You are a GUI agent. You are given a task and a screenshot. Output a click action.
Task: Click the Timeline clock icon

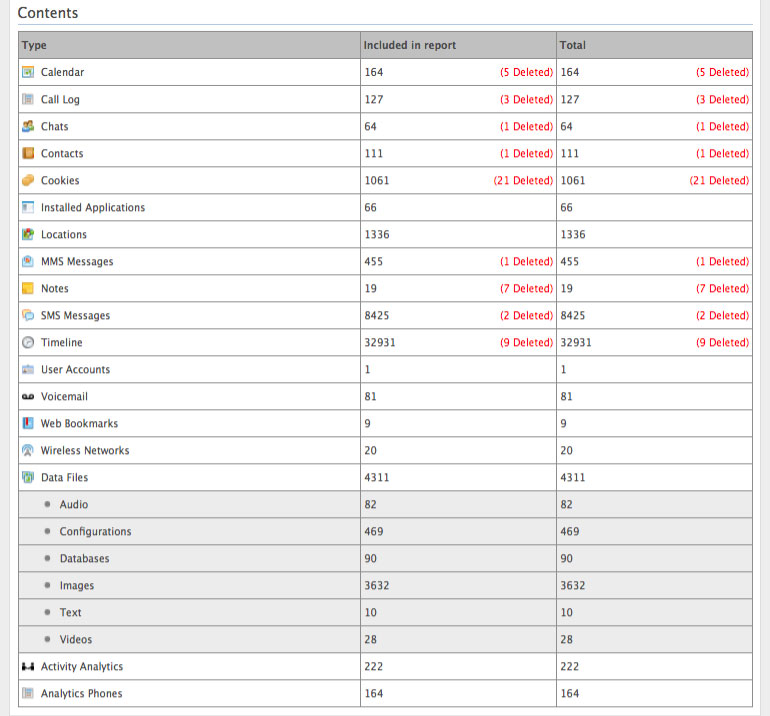coord(28,343)
